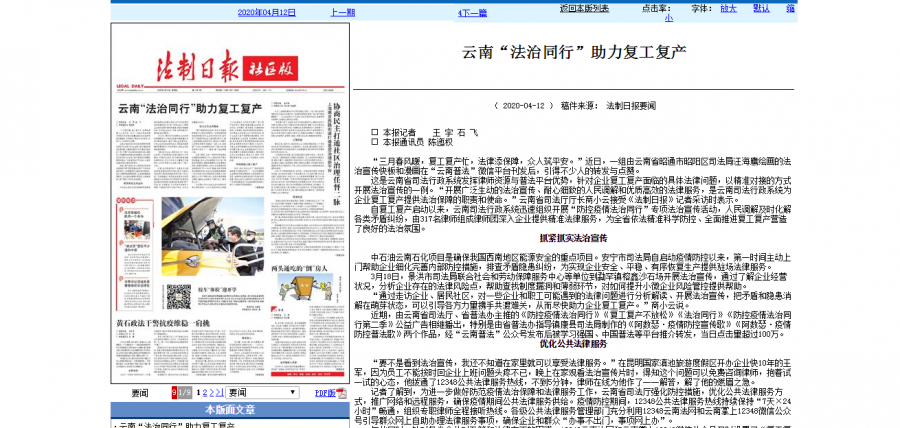Return to section list 返回本版列表
The width and height of the screenshot is (900, 428).
click(584, 9)
